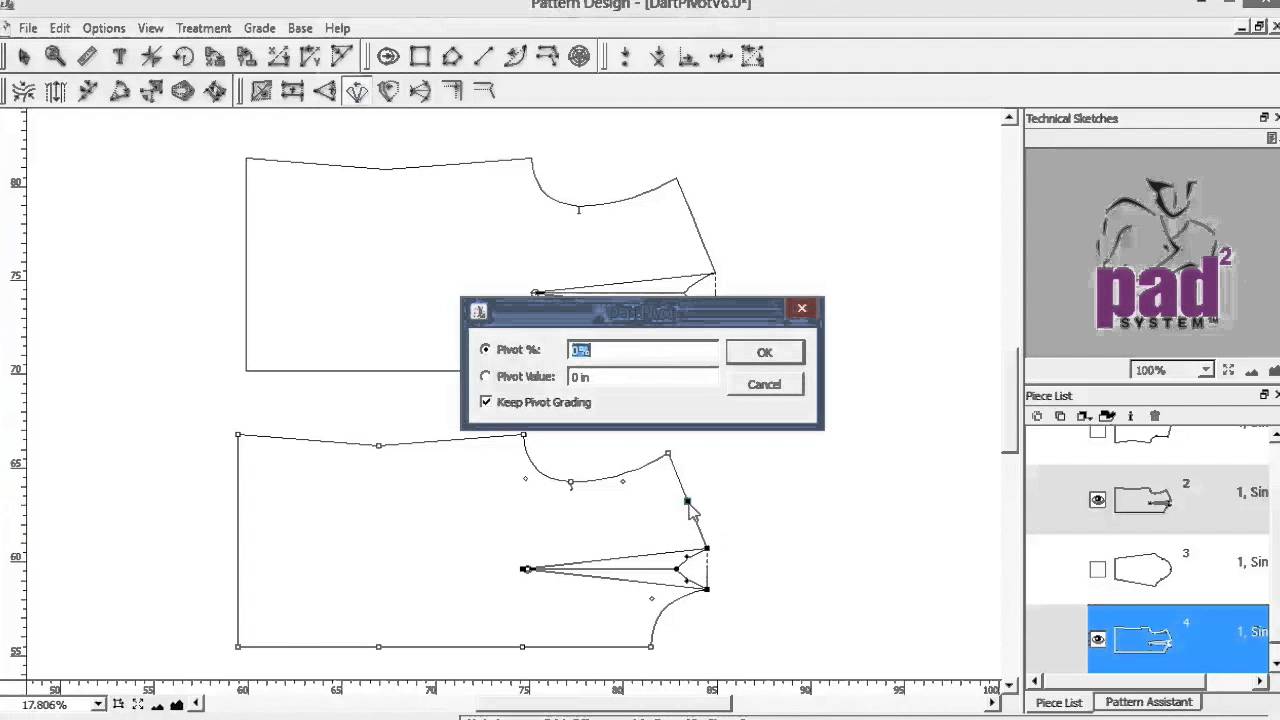This screenshot has height=720, width=1280.
Task: Select the hexagon shape tool in second row
Action: (x=183, y=91)
